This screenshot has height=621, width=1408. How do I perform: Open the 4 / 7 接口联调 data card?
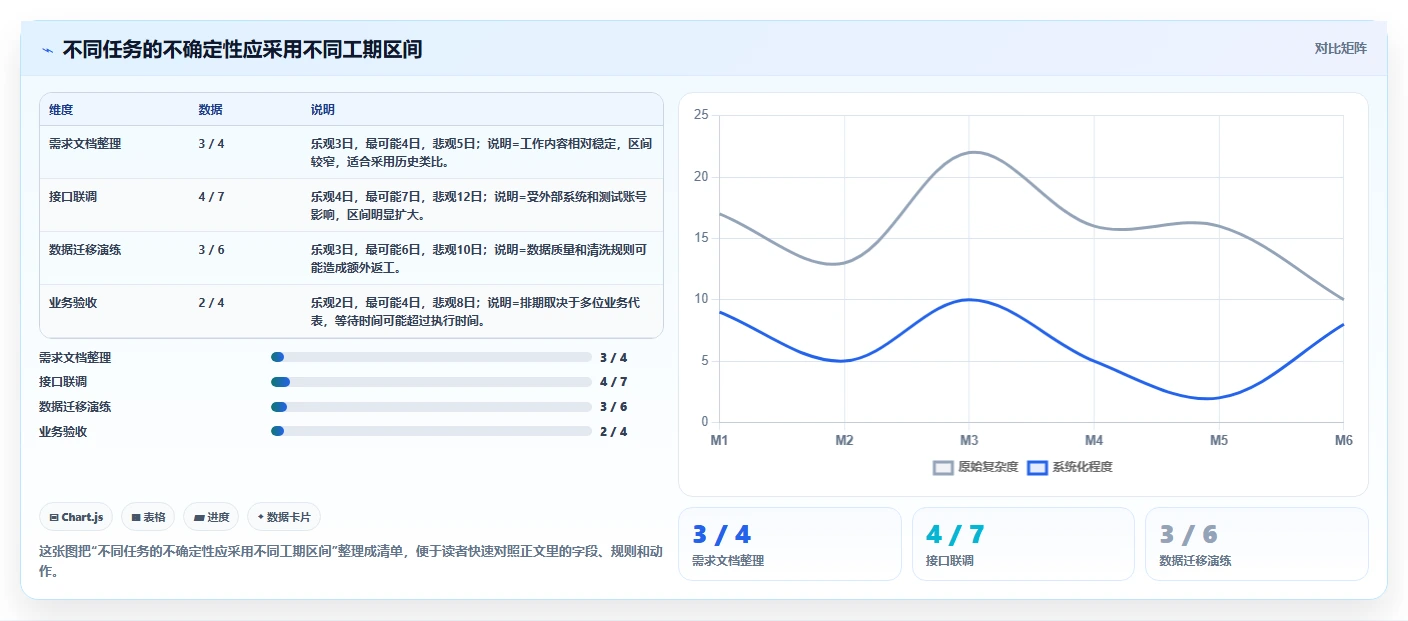(1023, 544)
